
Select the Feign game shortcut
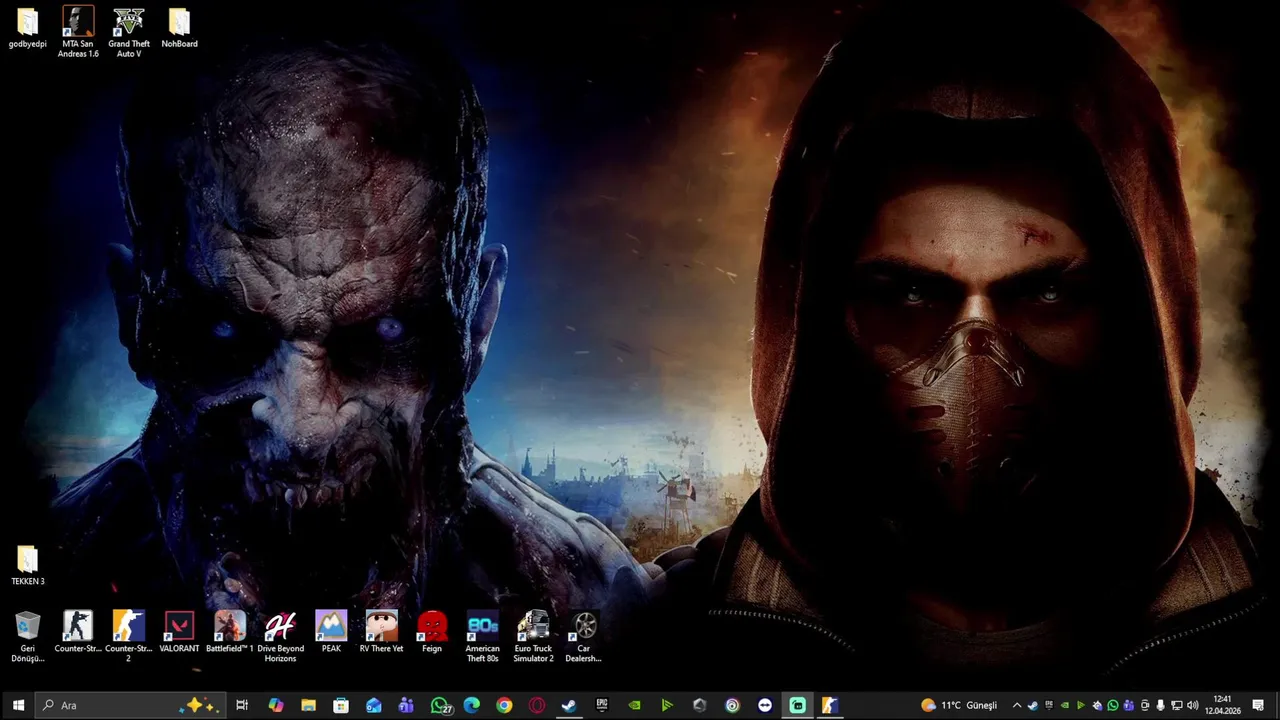pyautogui.click(x=432, y=633)
